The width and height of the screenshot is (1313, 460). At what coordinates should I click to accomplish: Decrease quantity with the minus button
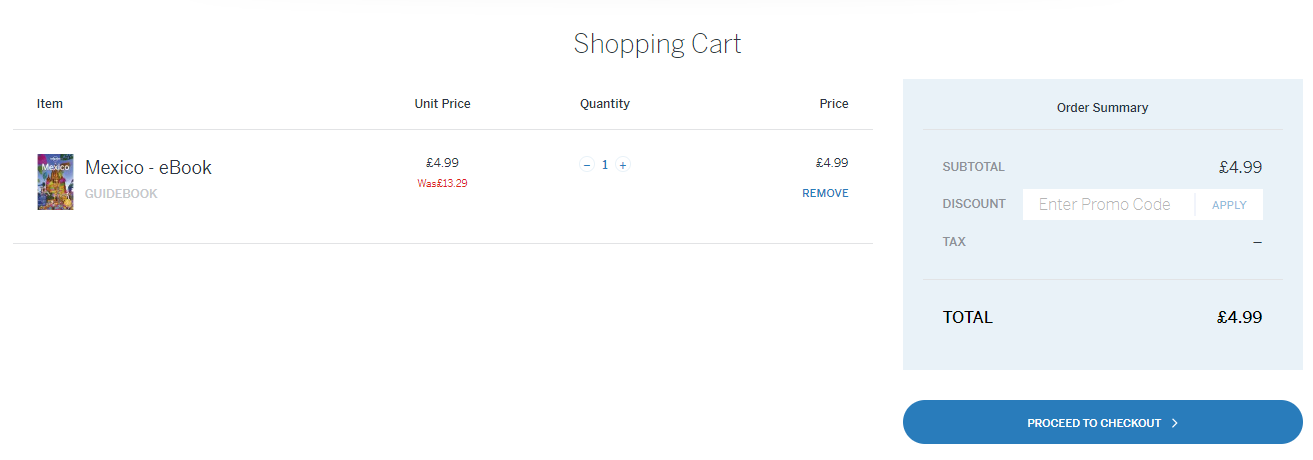[587, 165]
